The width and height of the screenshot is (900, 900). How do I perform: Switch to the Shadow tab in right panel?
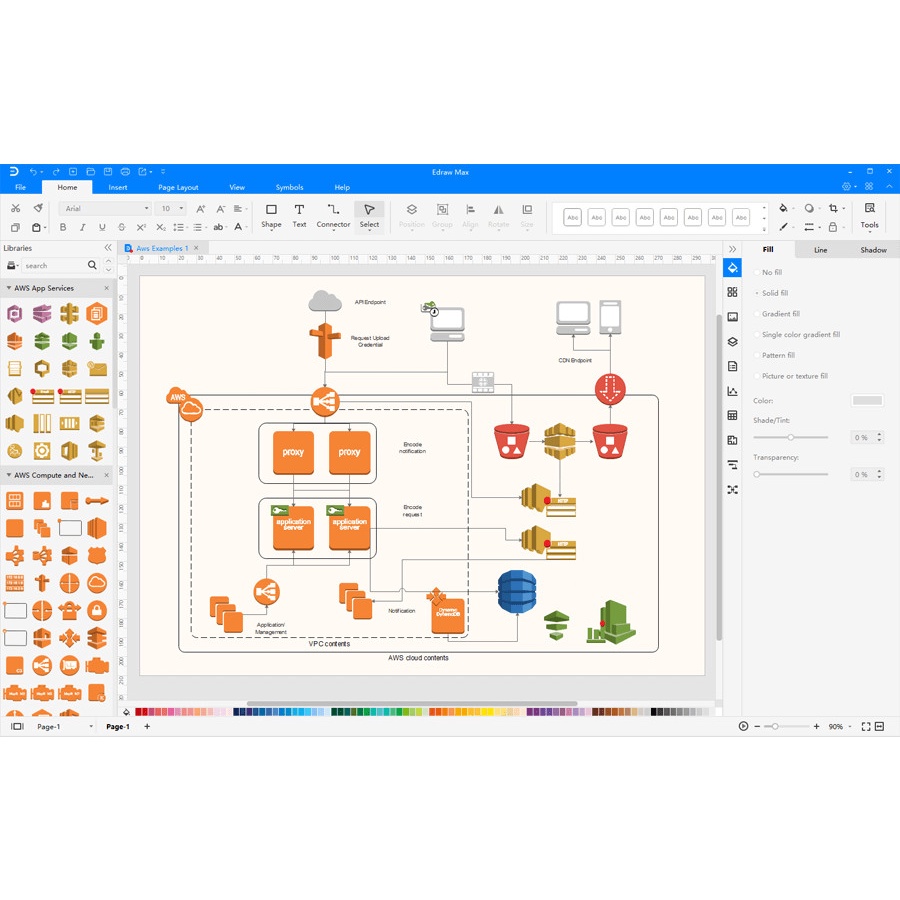pyautogui.click(x=873, y=250)
